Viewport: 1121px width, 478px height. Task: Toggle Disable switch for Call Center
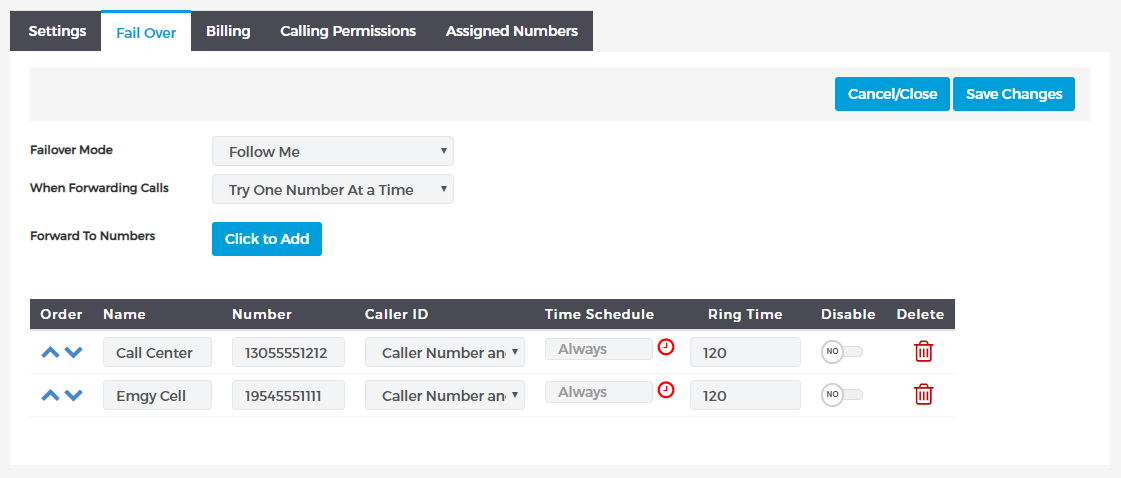841,352
